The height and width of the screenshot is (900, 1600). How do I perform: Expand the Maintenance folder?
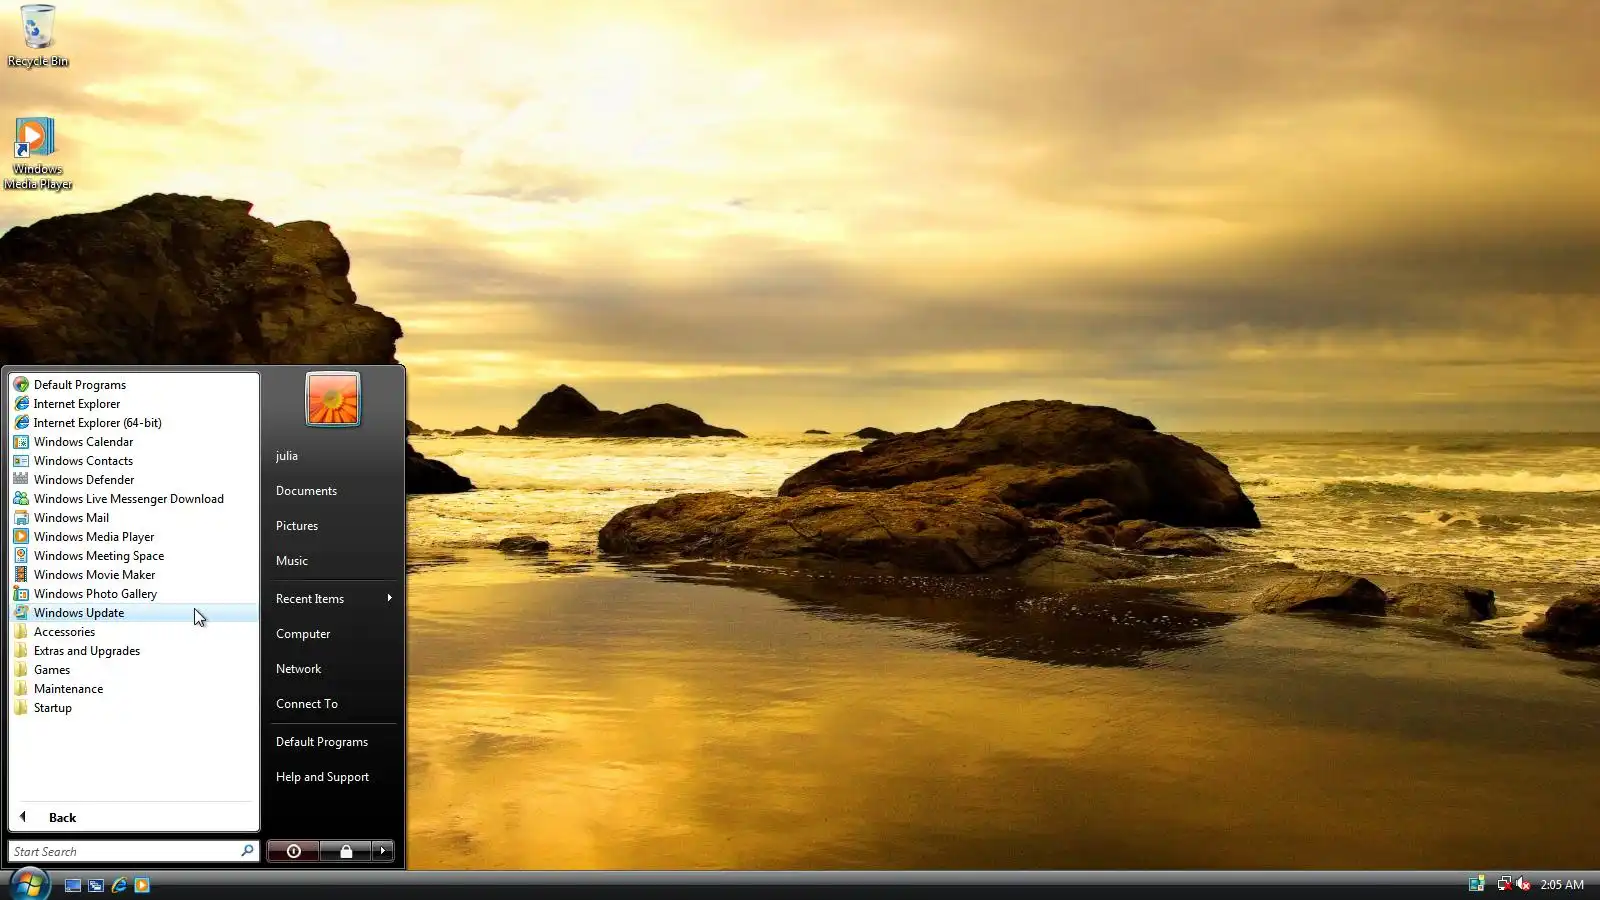coord(134,689)
